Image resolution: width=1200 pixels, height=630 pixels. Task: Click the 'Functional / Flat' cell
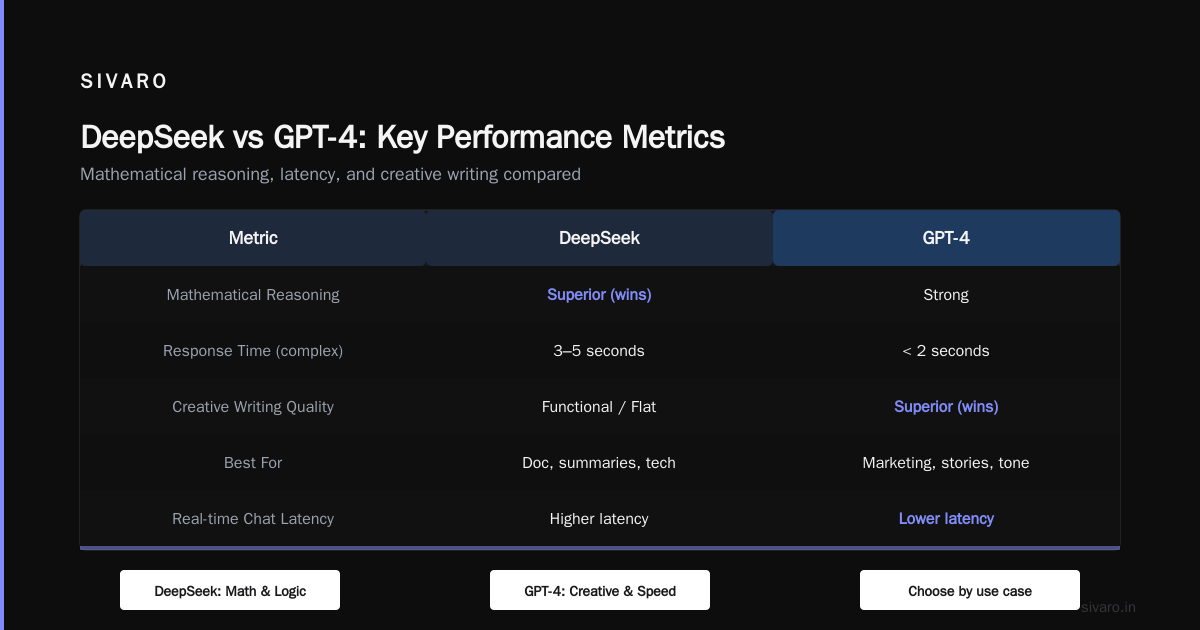click(x=599, y=407)
